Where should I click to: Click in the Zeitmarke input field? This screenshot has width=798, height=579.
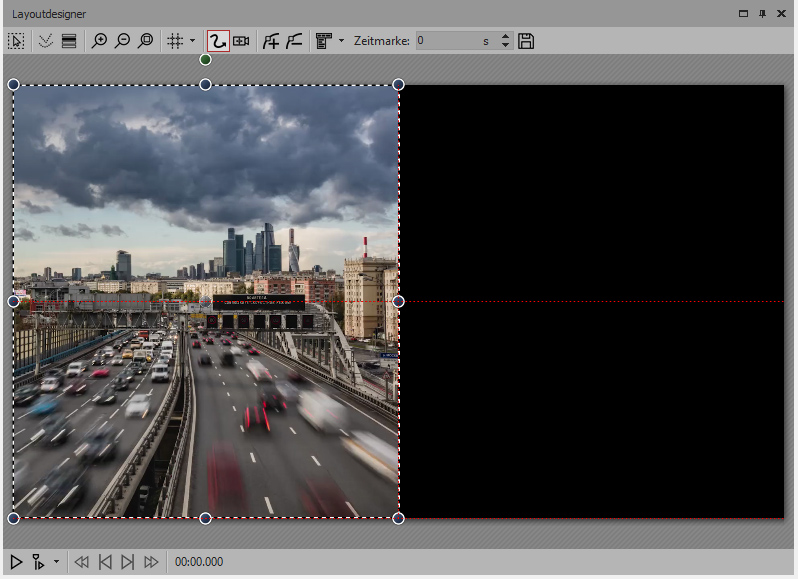click(x=445, y=41)
